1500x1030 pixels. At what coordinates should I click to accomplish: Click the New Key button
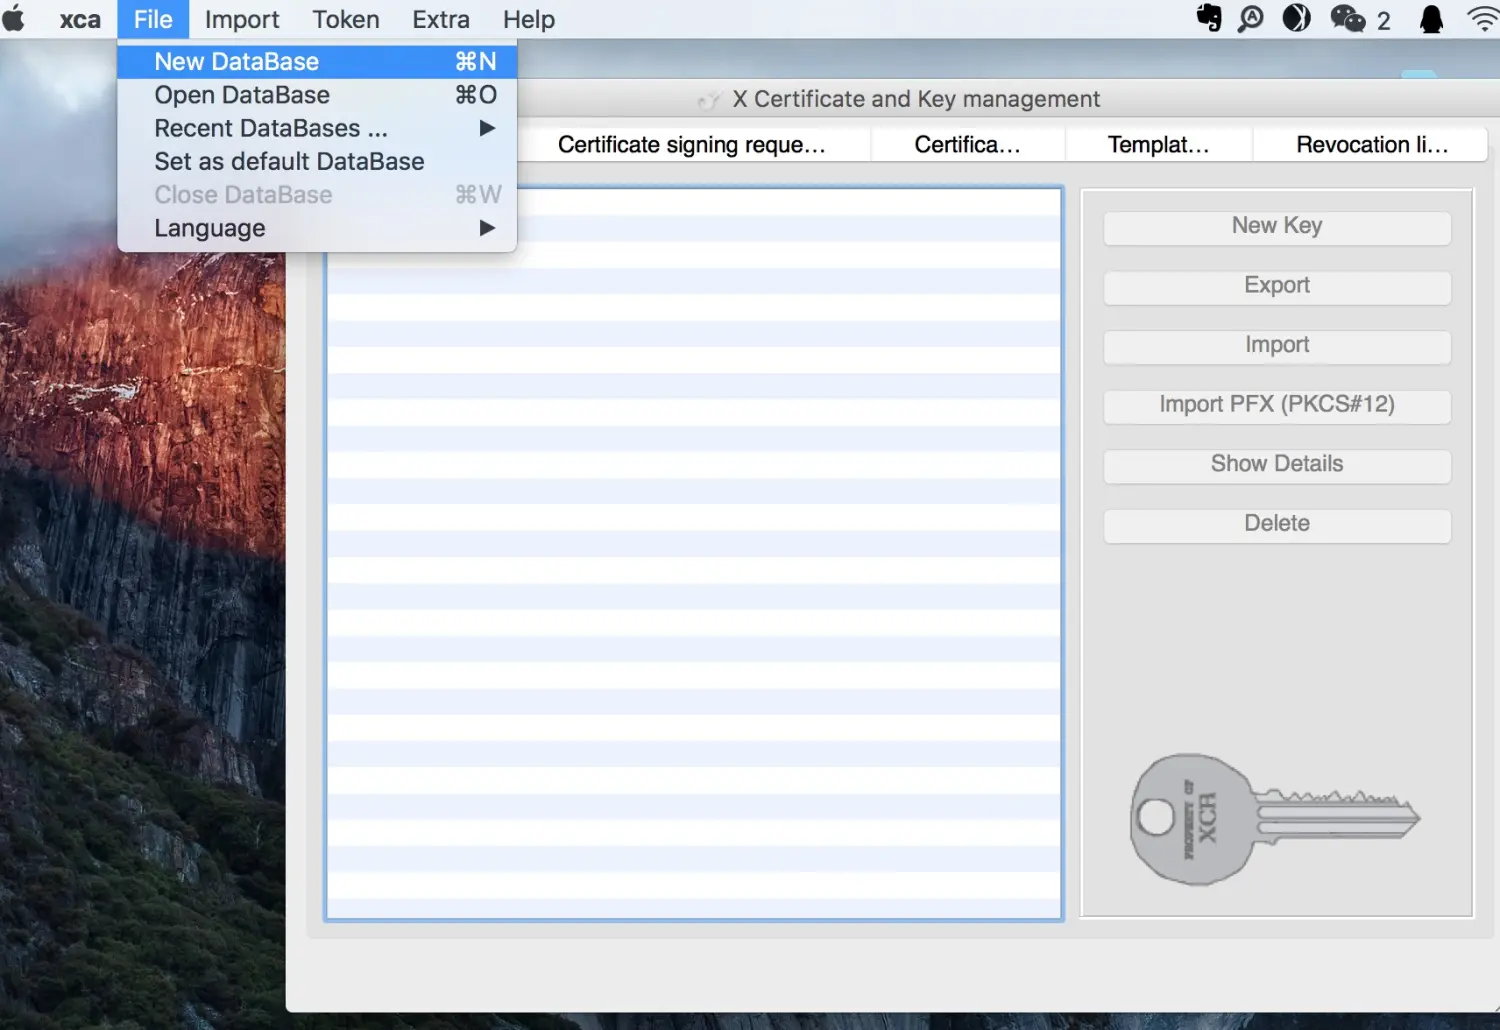(x=1277, y=227)
